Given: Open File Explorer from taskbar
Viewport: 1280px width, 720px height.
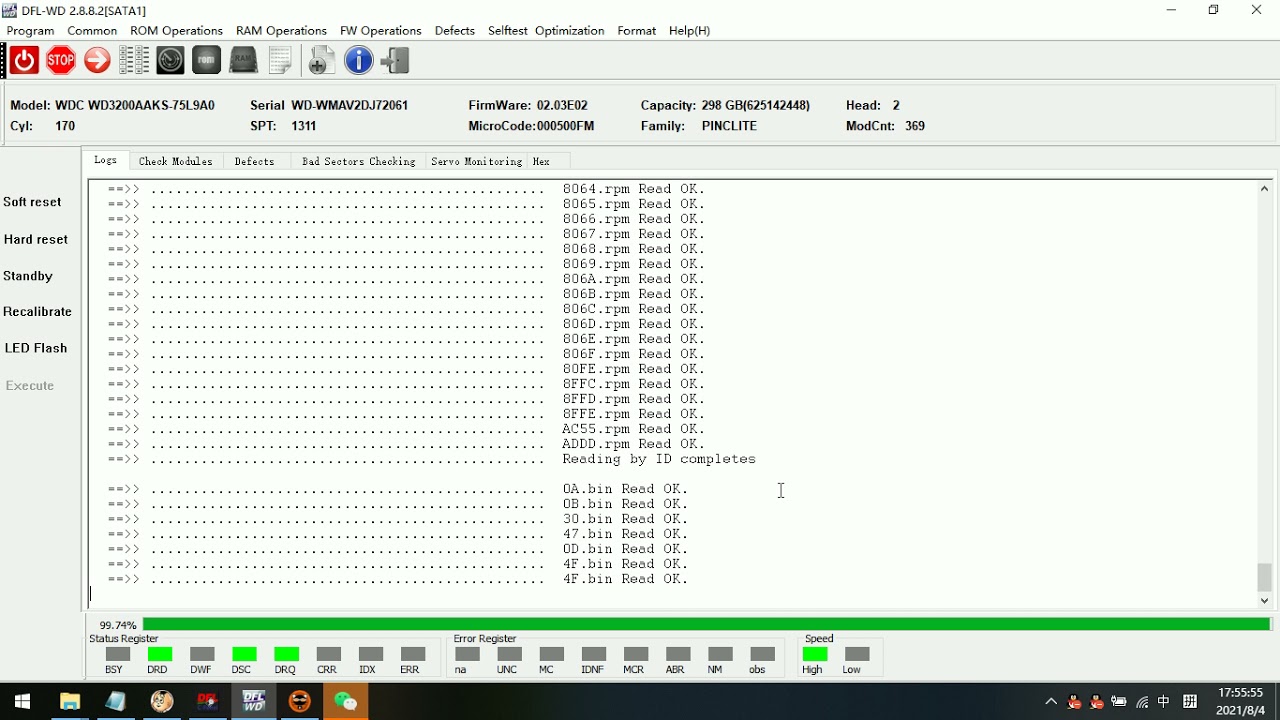Looking at the screenshot, I should 69,702.
